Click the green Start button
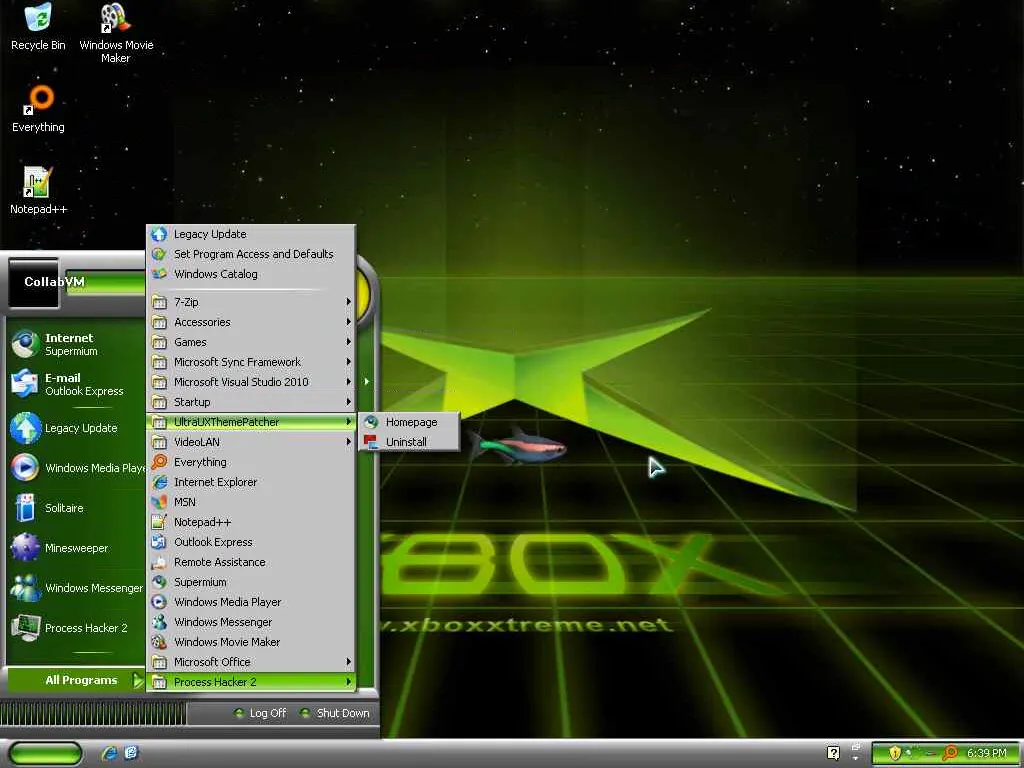The height and width of the screenshot is (768, 1024). tap(45, 754)
